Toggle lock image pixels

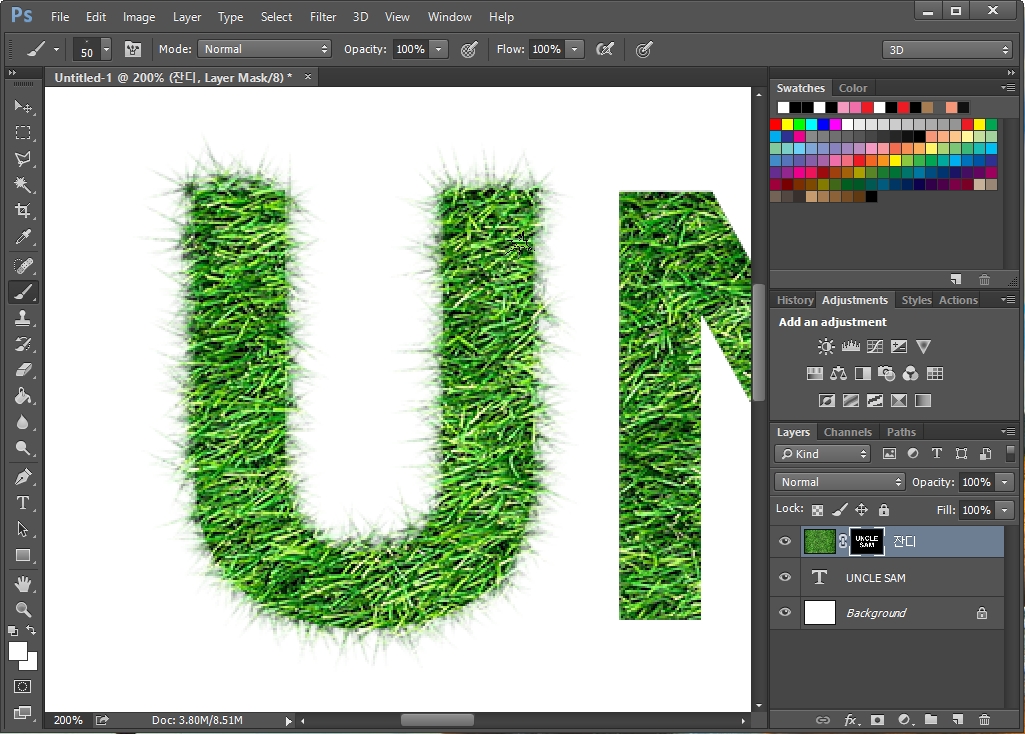839,510
